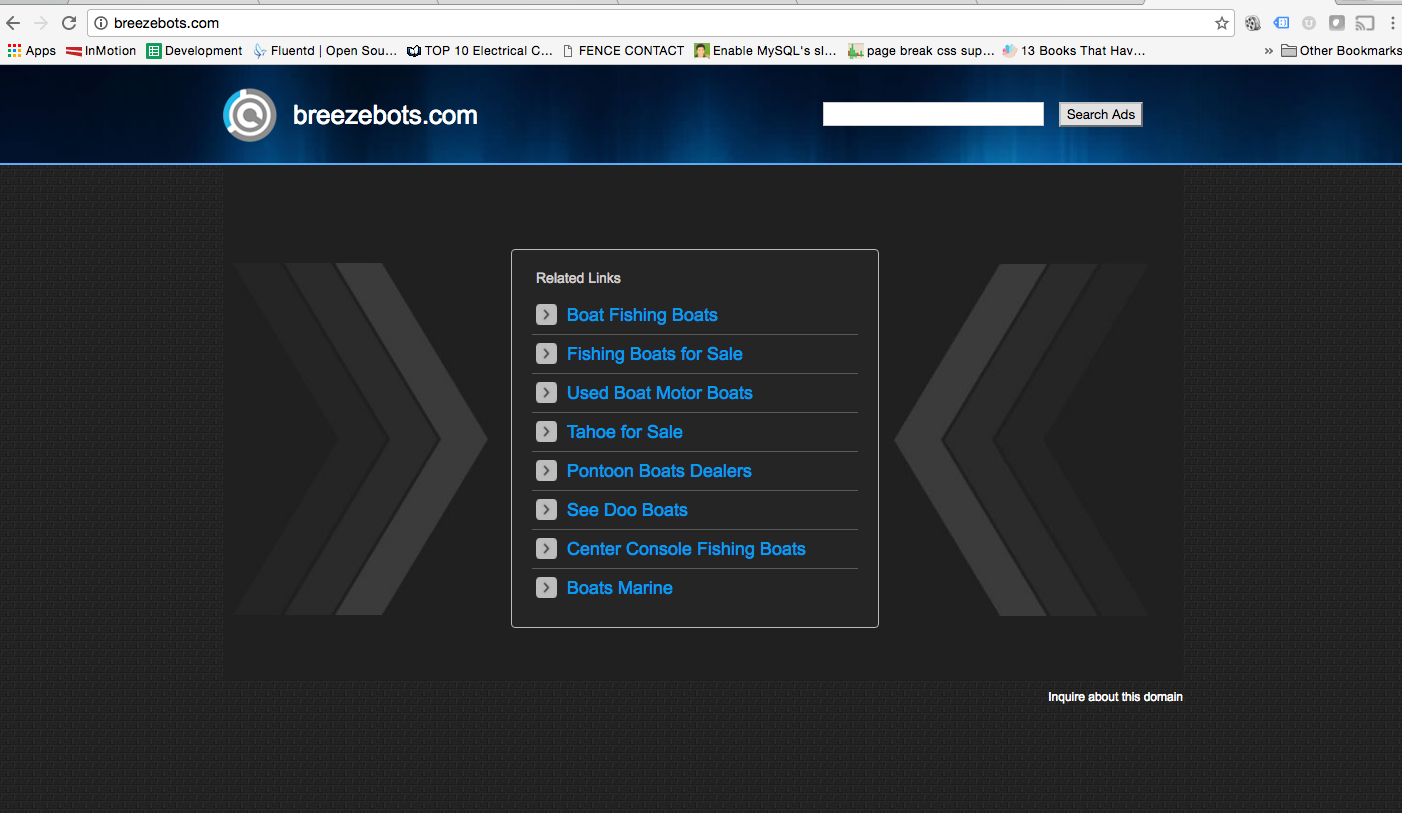Open the Apps bookmarks shortcut
The height and width of the screenshot is (813, 1402).
click(31, 51)
